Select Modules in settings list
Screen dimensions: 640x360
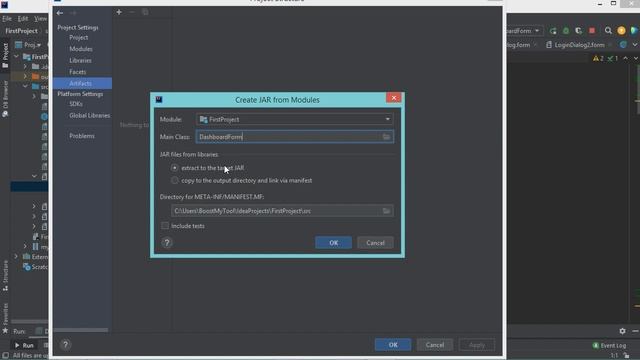click(81, 49)
